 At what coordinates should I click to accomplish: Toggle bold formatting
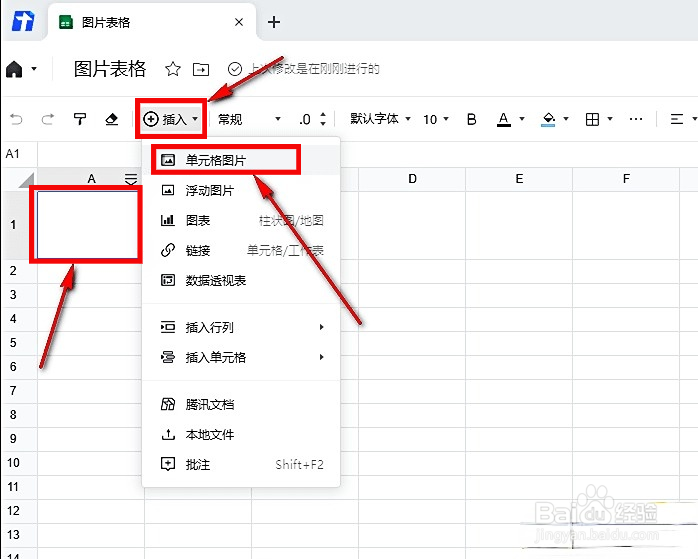[x=471, y=119]
